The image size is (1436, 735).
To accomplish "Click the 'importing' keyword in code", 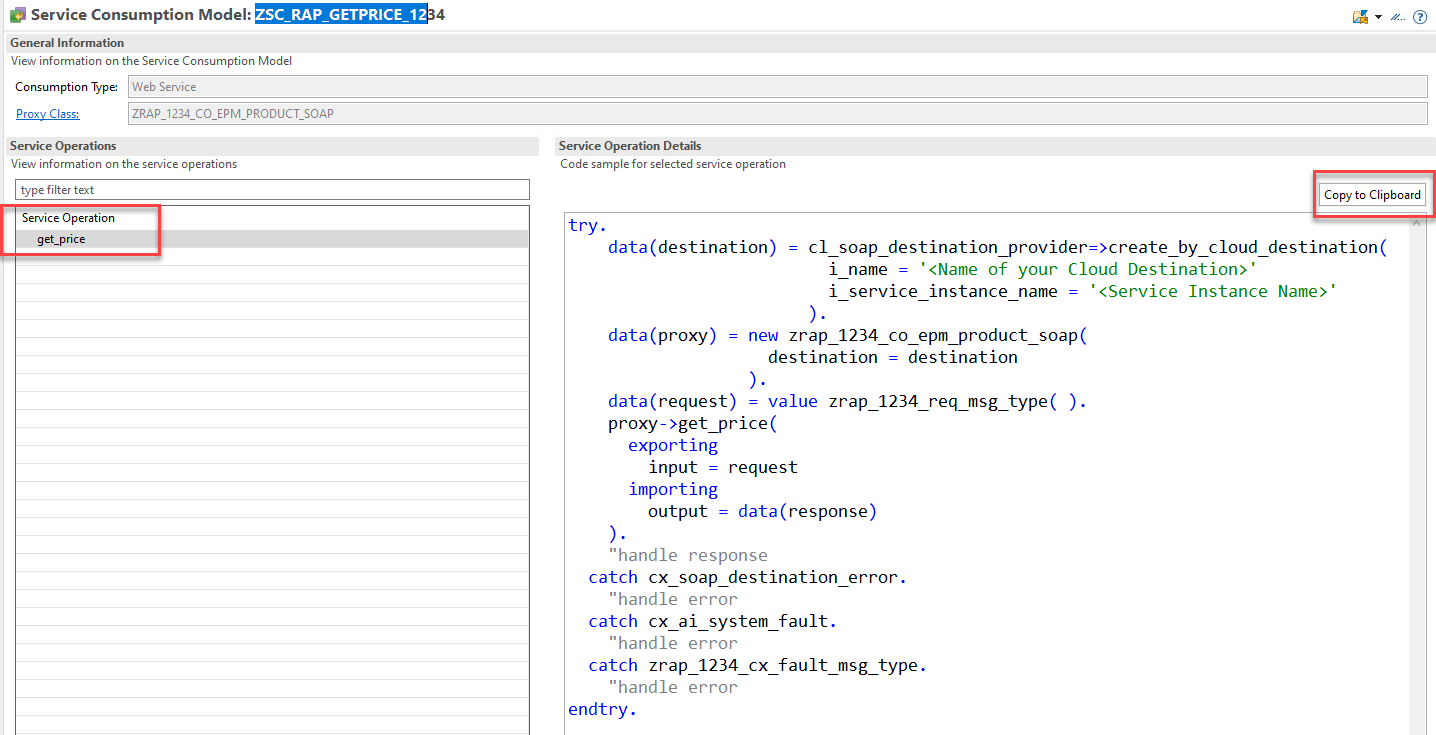I will (673, 490).
